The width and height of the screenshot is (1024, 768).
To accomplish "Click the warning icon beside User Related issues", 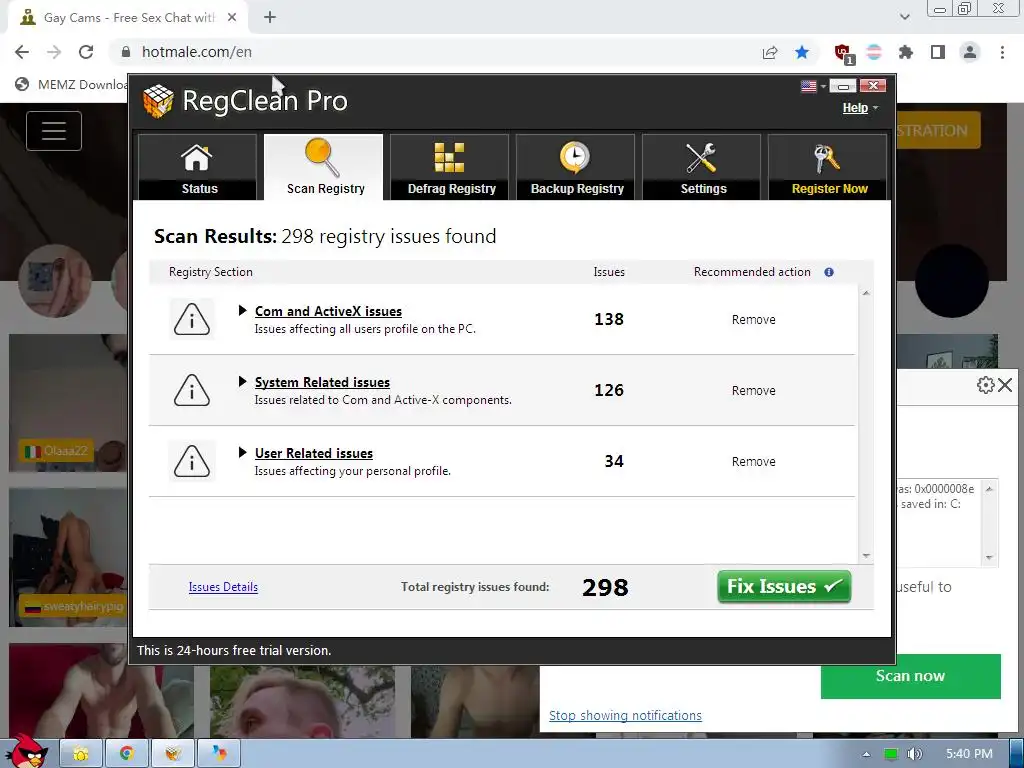I will point(192,461).
